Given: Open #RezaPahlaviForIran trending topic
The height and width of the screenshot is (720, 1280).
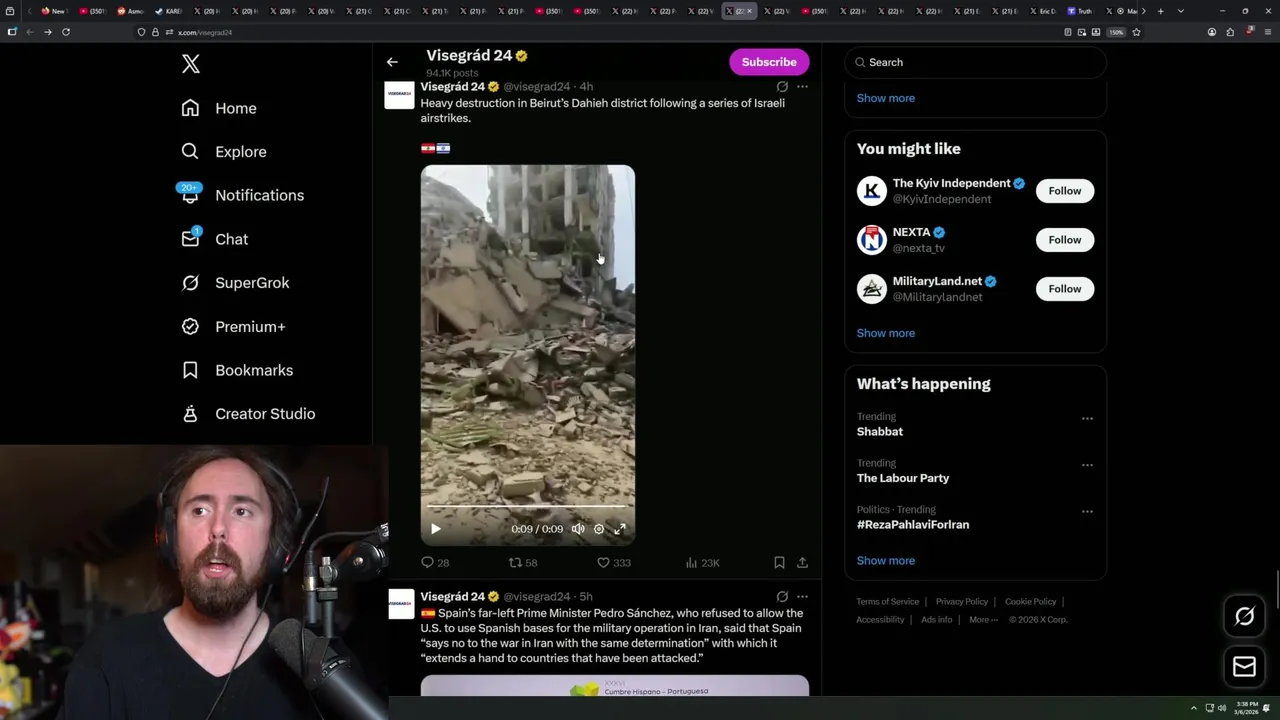Looking at the screenshot, I should (913, 524).
